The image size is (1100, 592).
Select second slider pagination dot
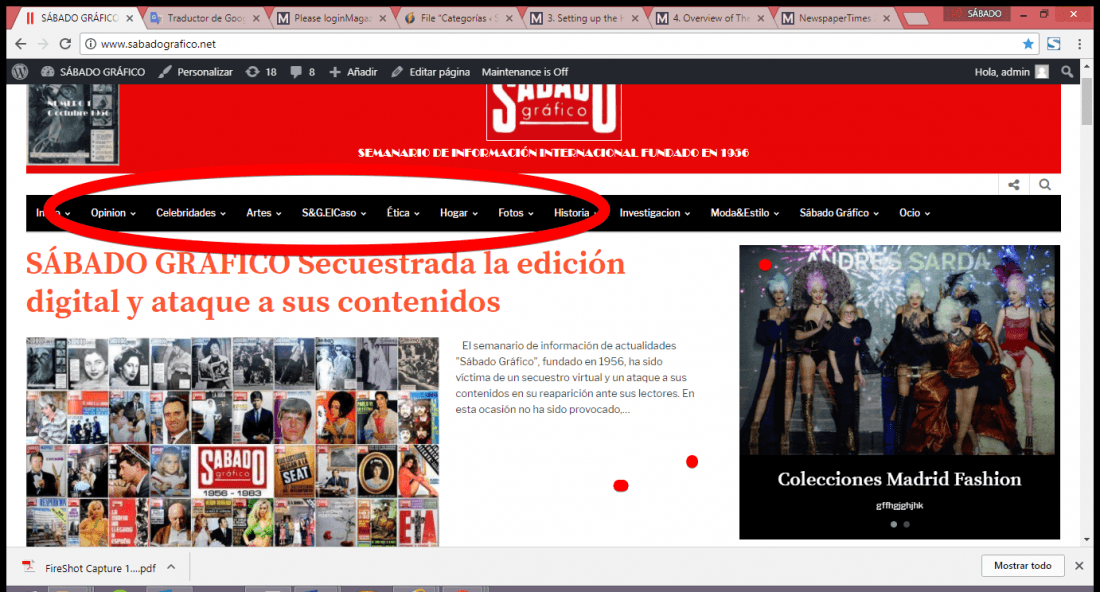[x=906, y=524]
